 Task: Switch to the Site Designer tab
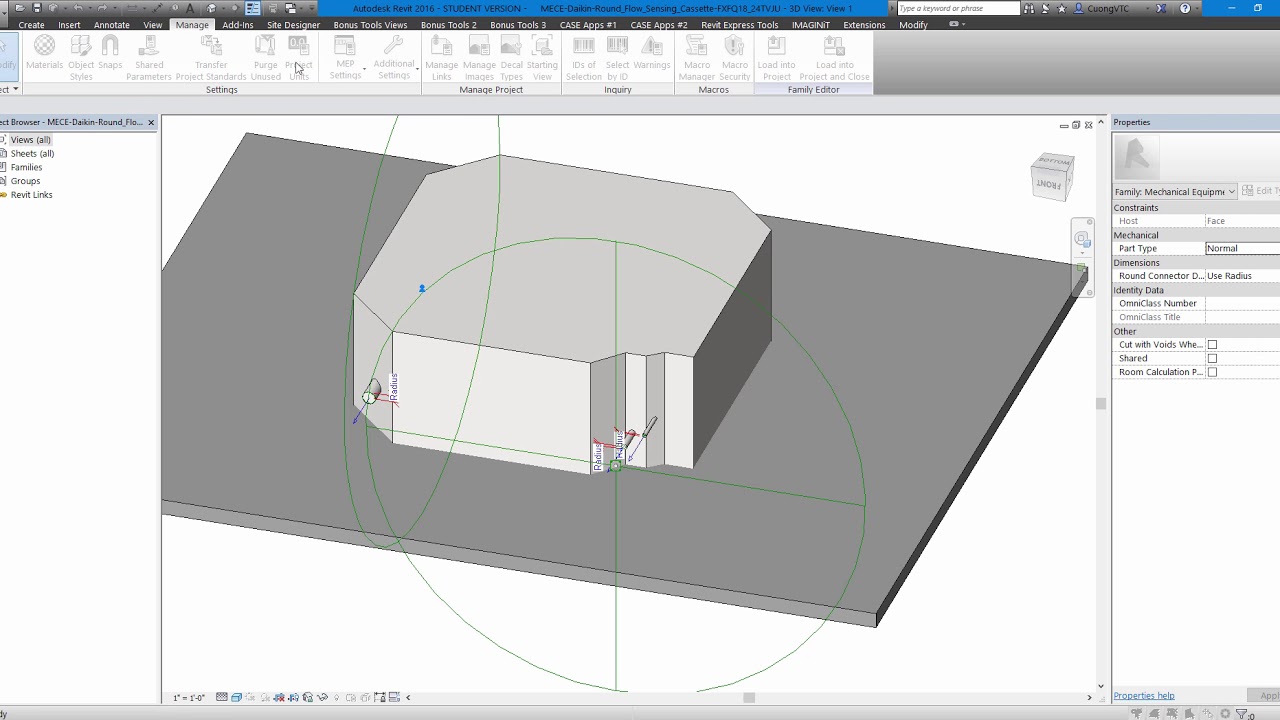[x=293, y=25]
